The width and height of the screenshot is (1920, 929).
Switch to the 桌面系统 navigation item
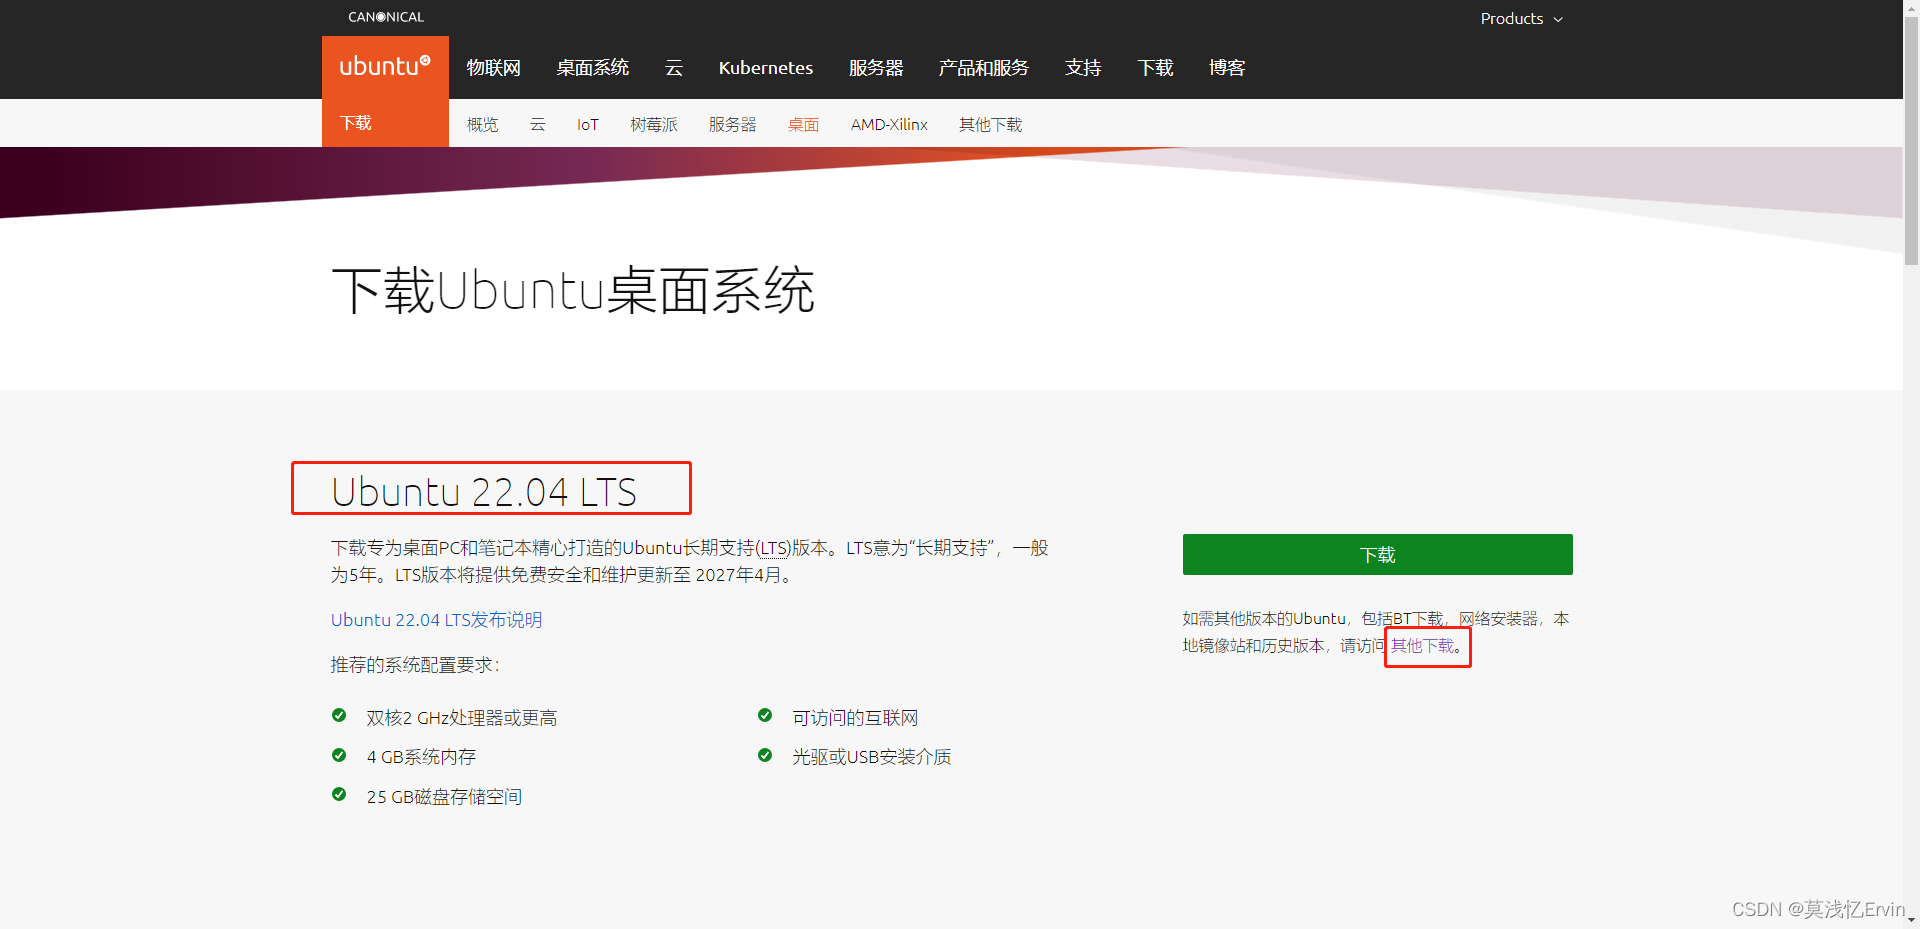pyautogui.click(x=592, y=67)
